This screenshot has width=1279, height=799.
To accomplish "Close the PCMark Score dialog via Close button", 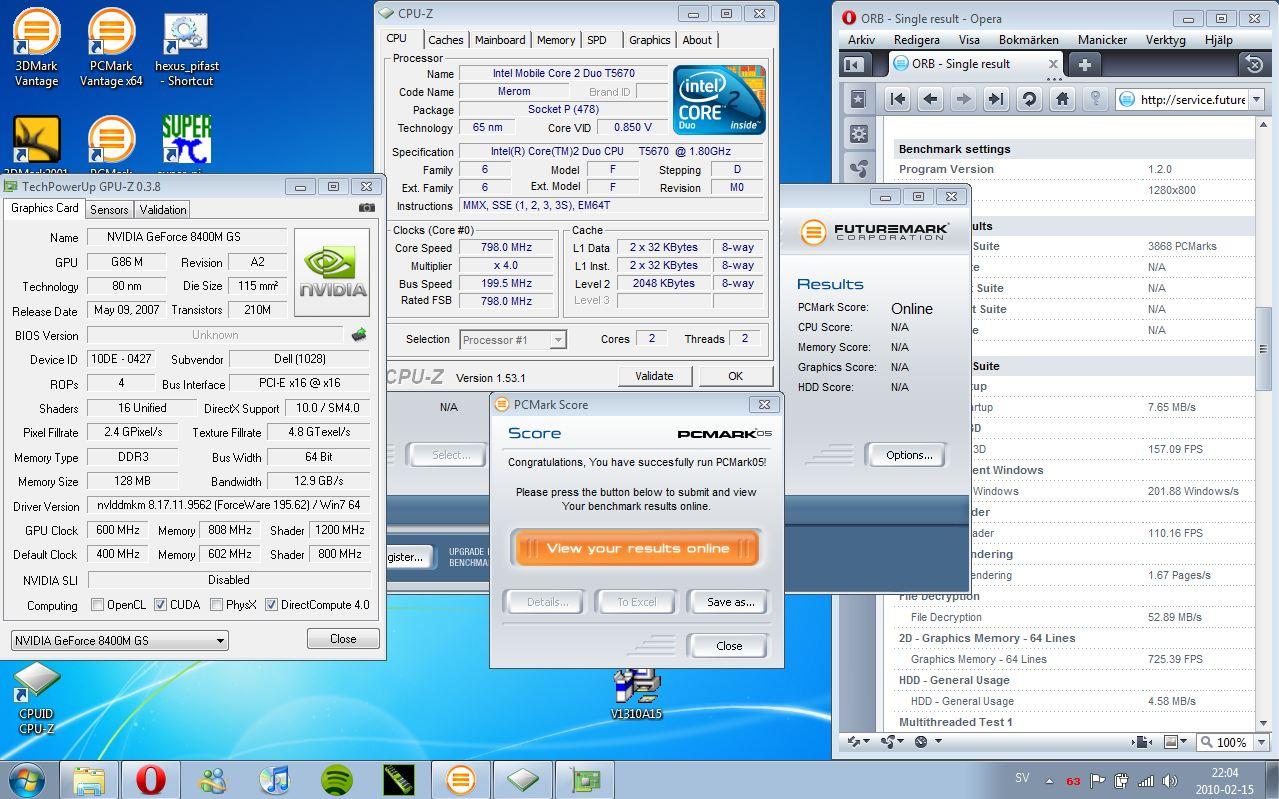I will point(729,646).
